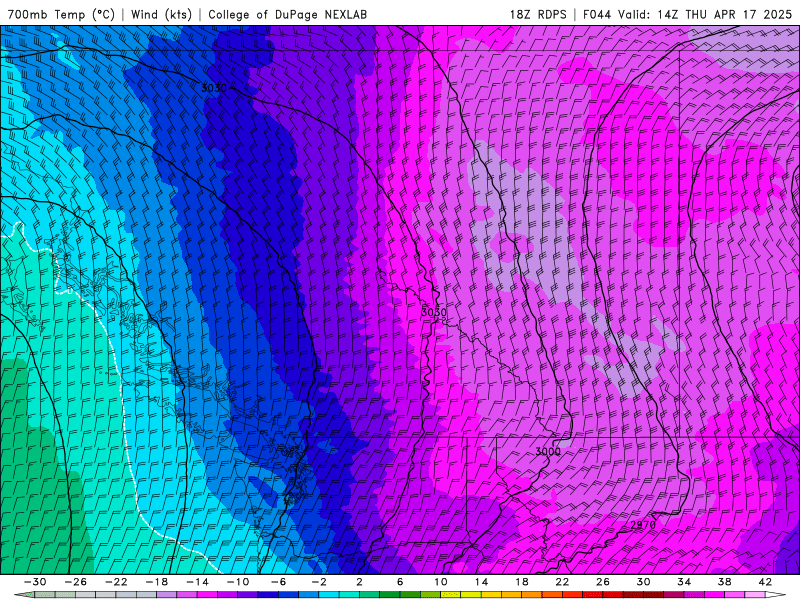Click the -2 value on the temperature scale

click(x=319, y=582)
